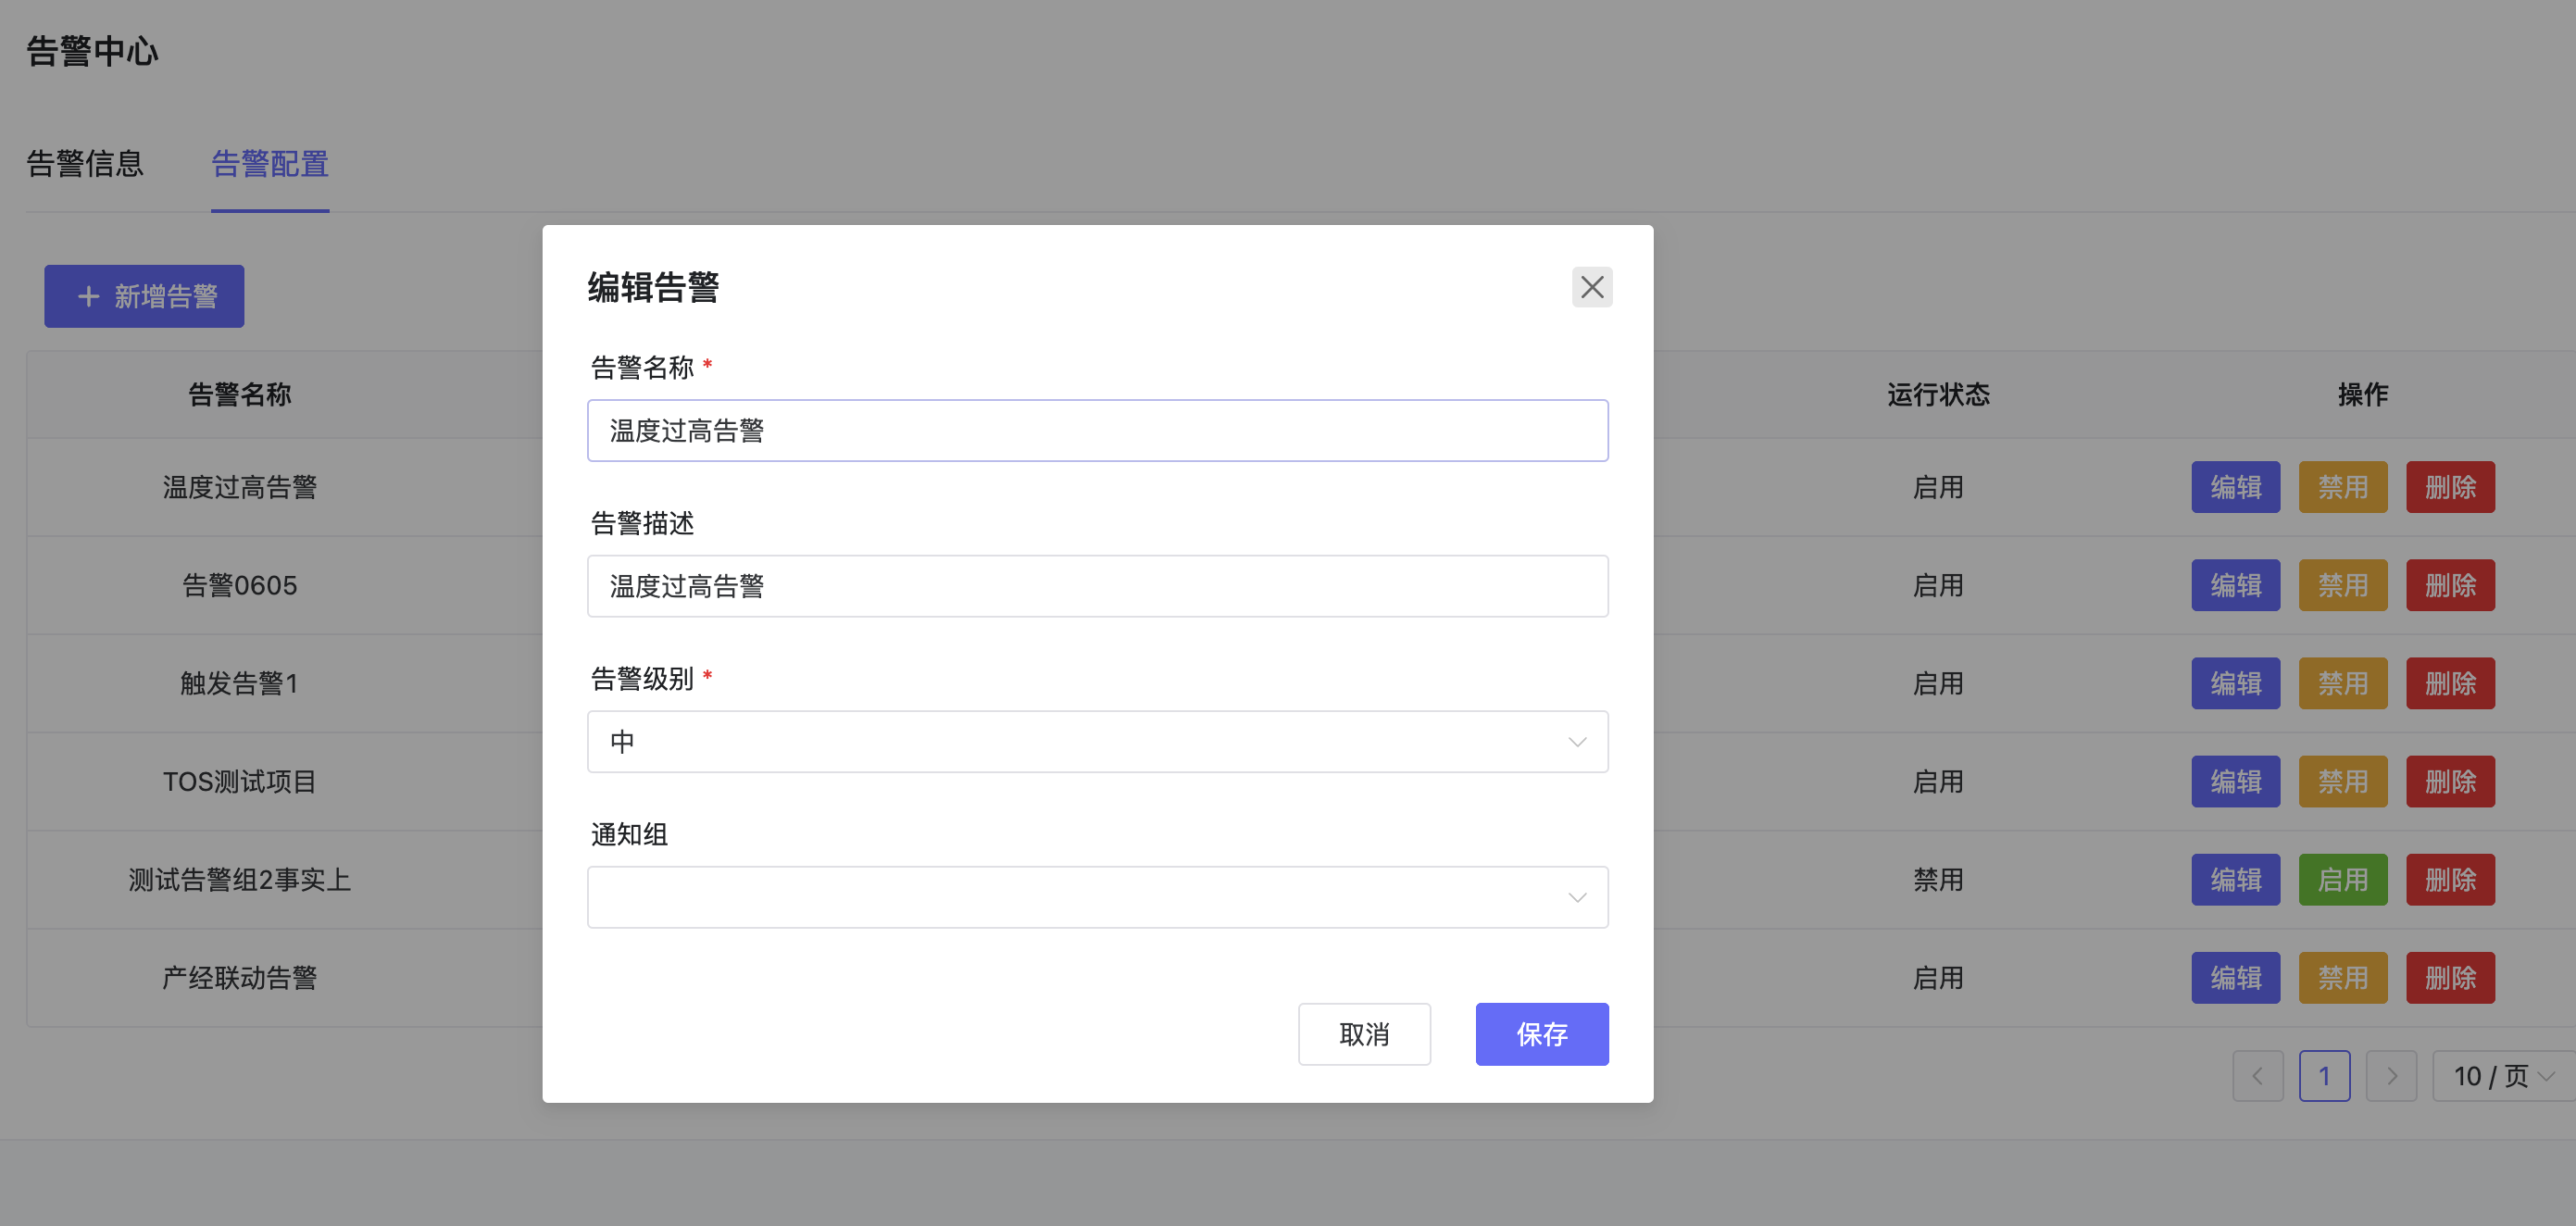Click the next page arrow in pagination
Viewport: 2576px width, 1226px height.
tap(2391, 1076)
